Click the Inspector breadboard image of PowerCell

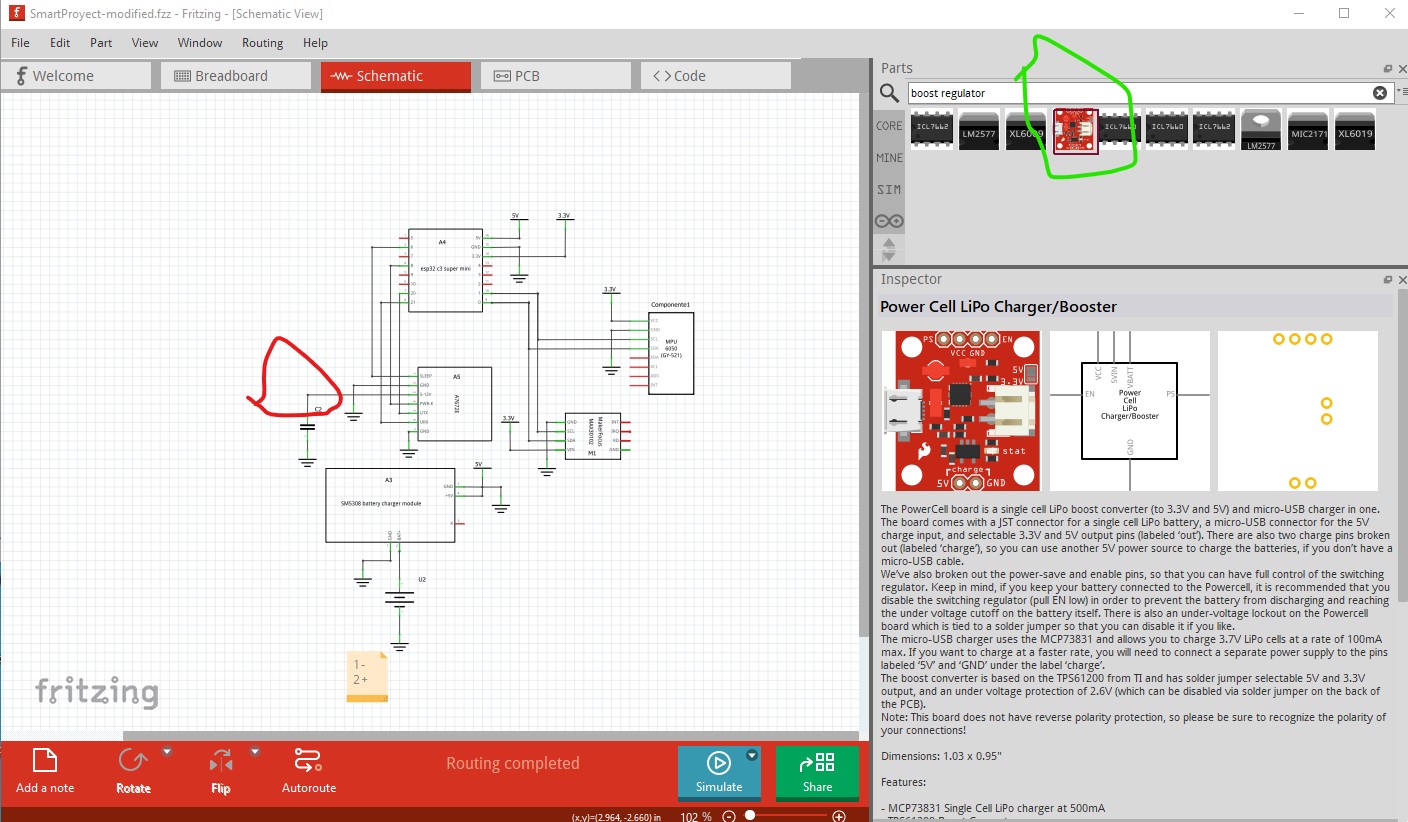point(961,411)
